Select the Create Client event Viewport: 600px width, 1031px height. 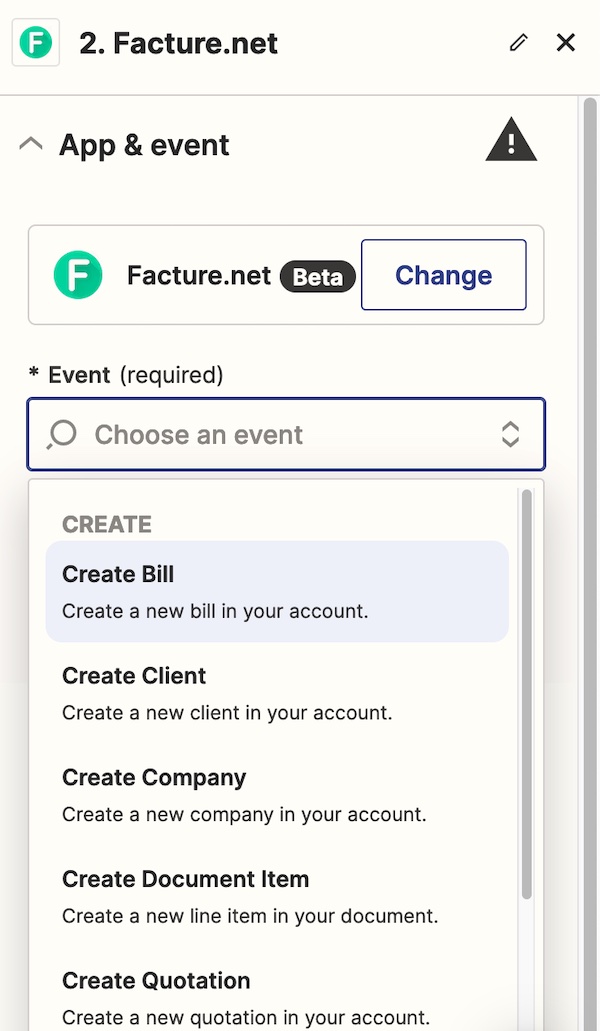click(277, 693)
